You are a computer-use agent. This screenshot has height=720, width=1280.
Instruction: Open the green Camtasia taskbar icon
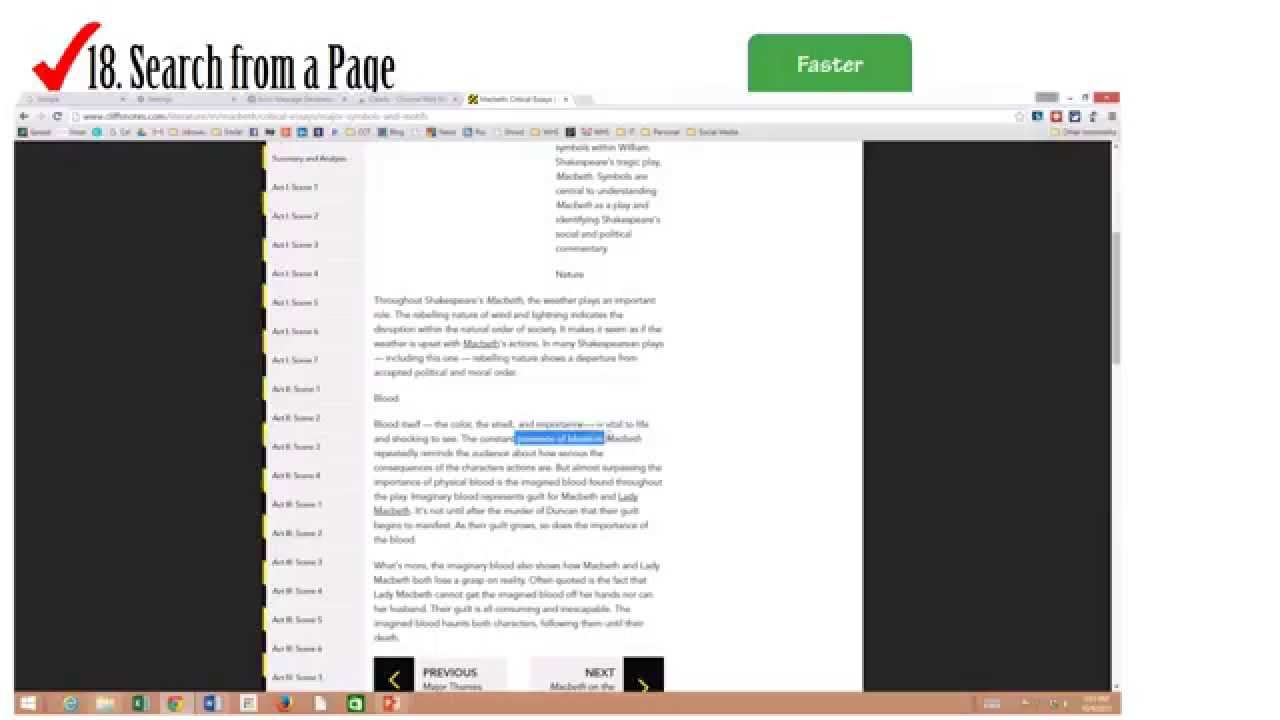pyautogui.click(x=355, y=703)
